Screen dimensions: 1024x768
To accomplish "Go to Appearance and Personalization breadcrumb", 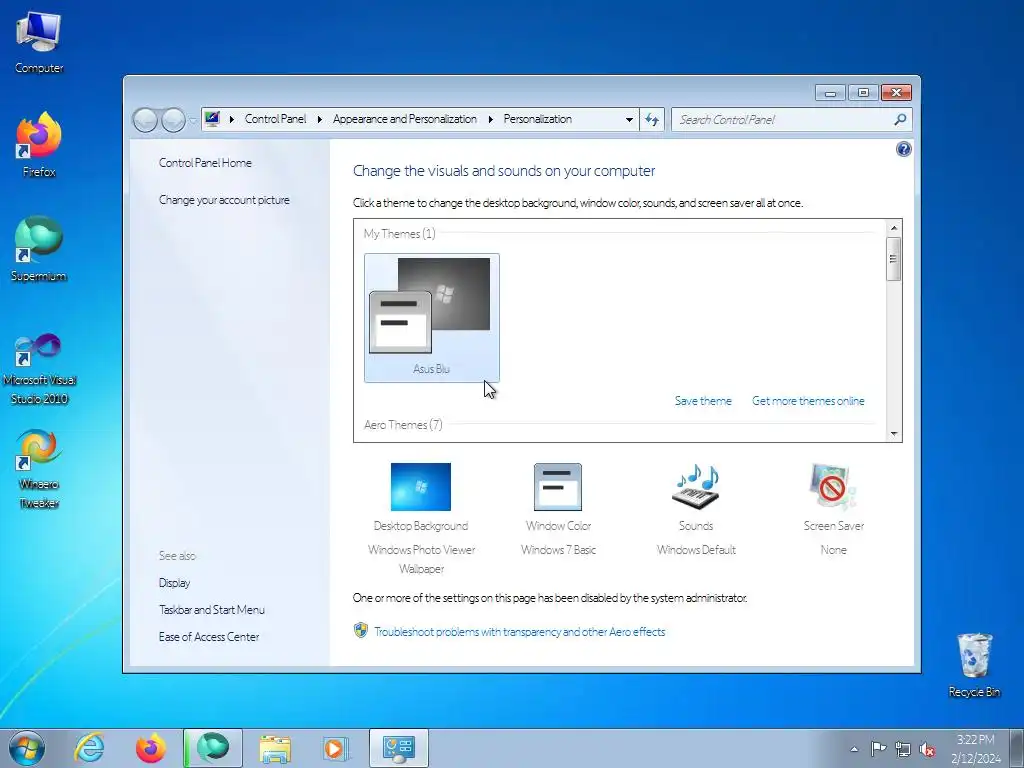I will pyautogui.click(x=404, y=119).
